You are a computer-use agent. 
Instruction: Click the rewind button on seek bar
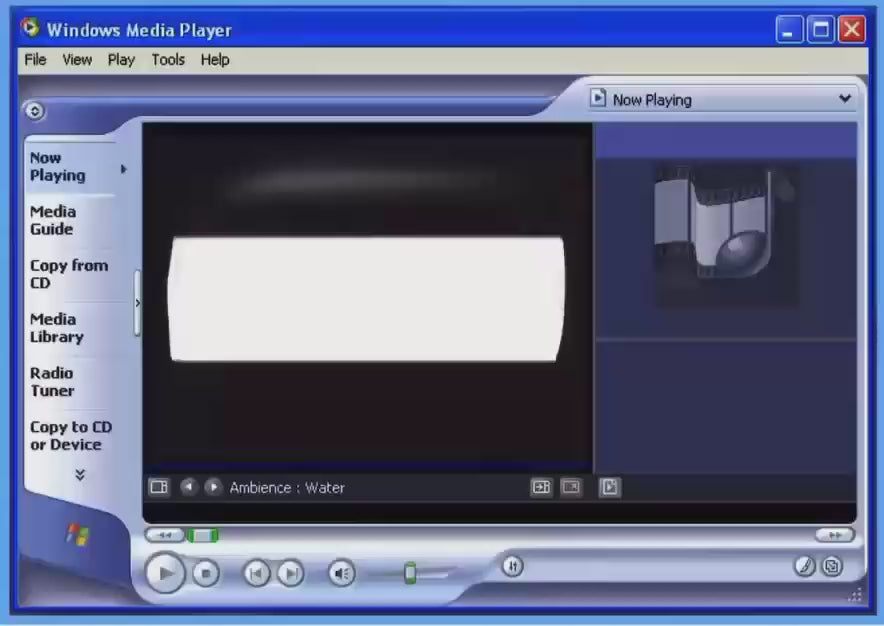tap(164, 535)
